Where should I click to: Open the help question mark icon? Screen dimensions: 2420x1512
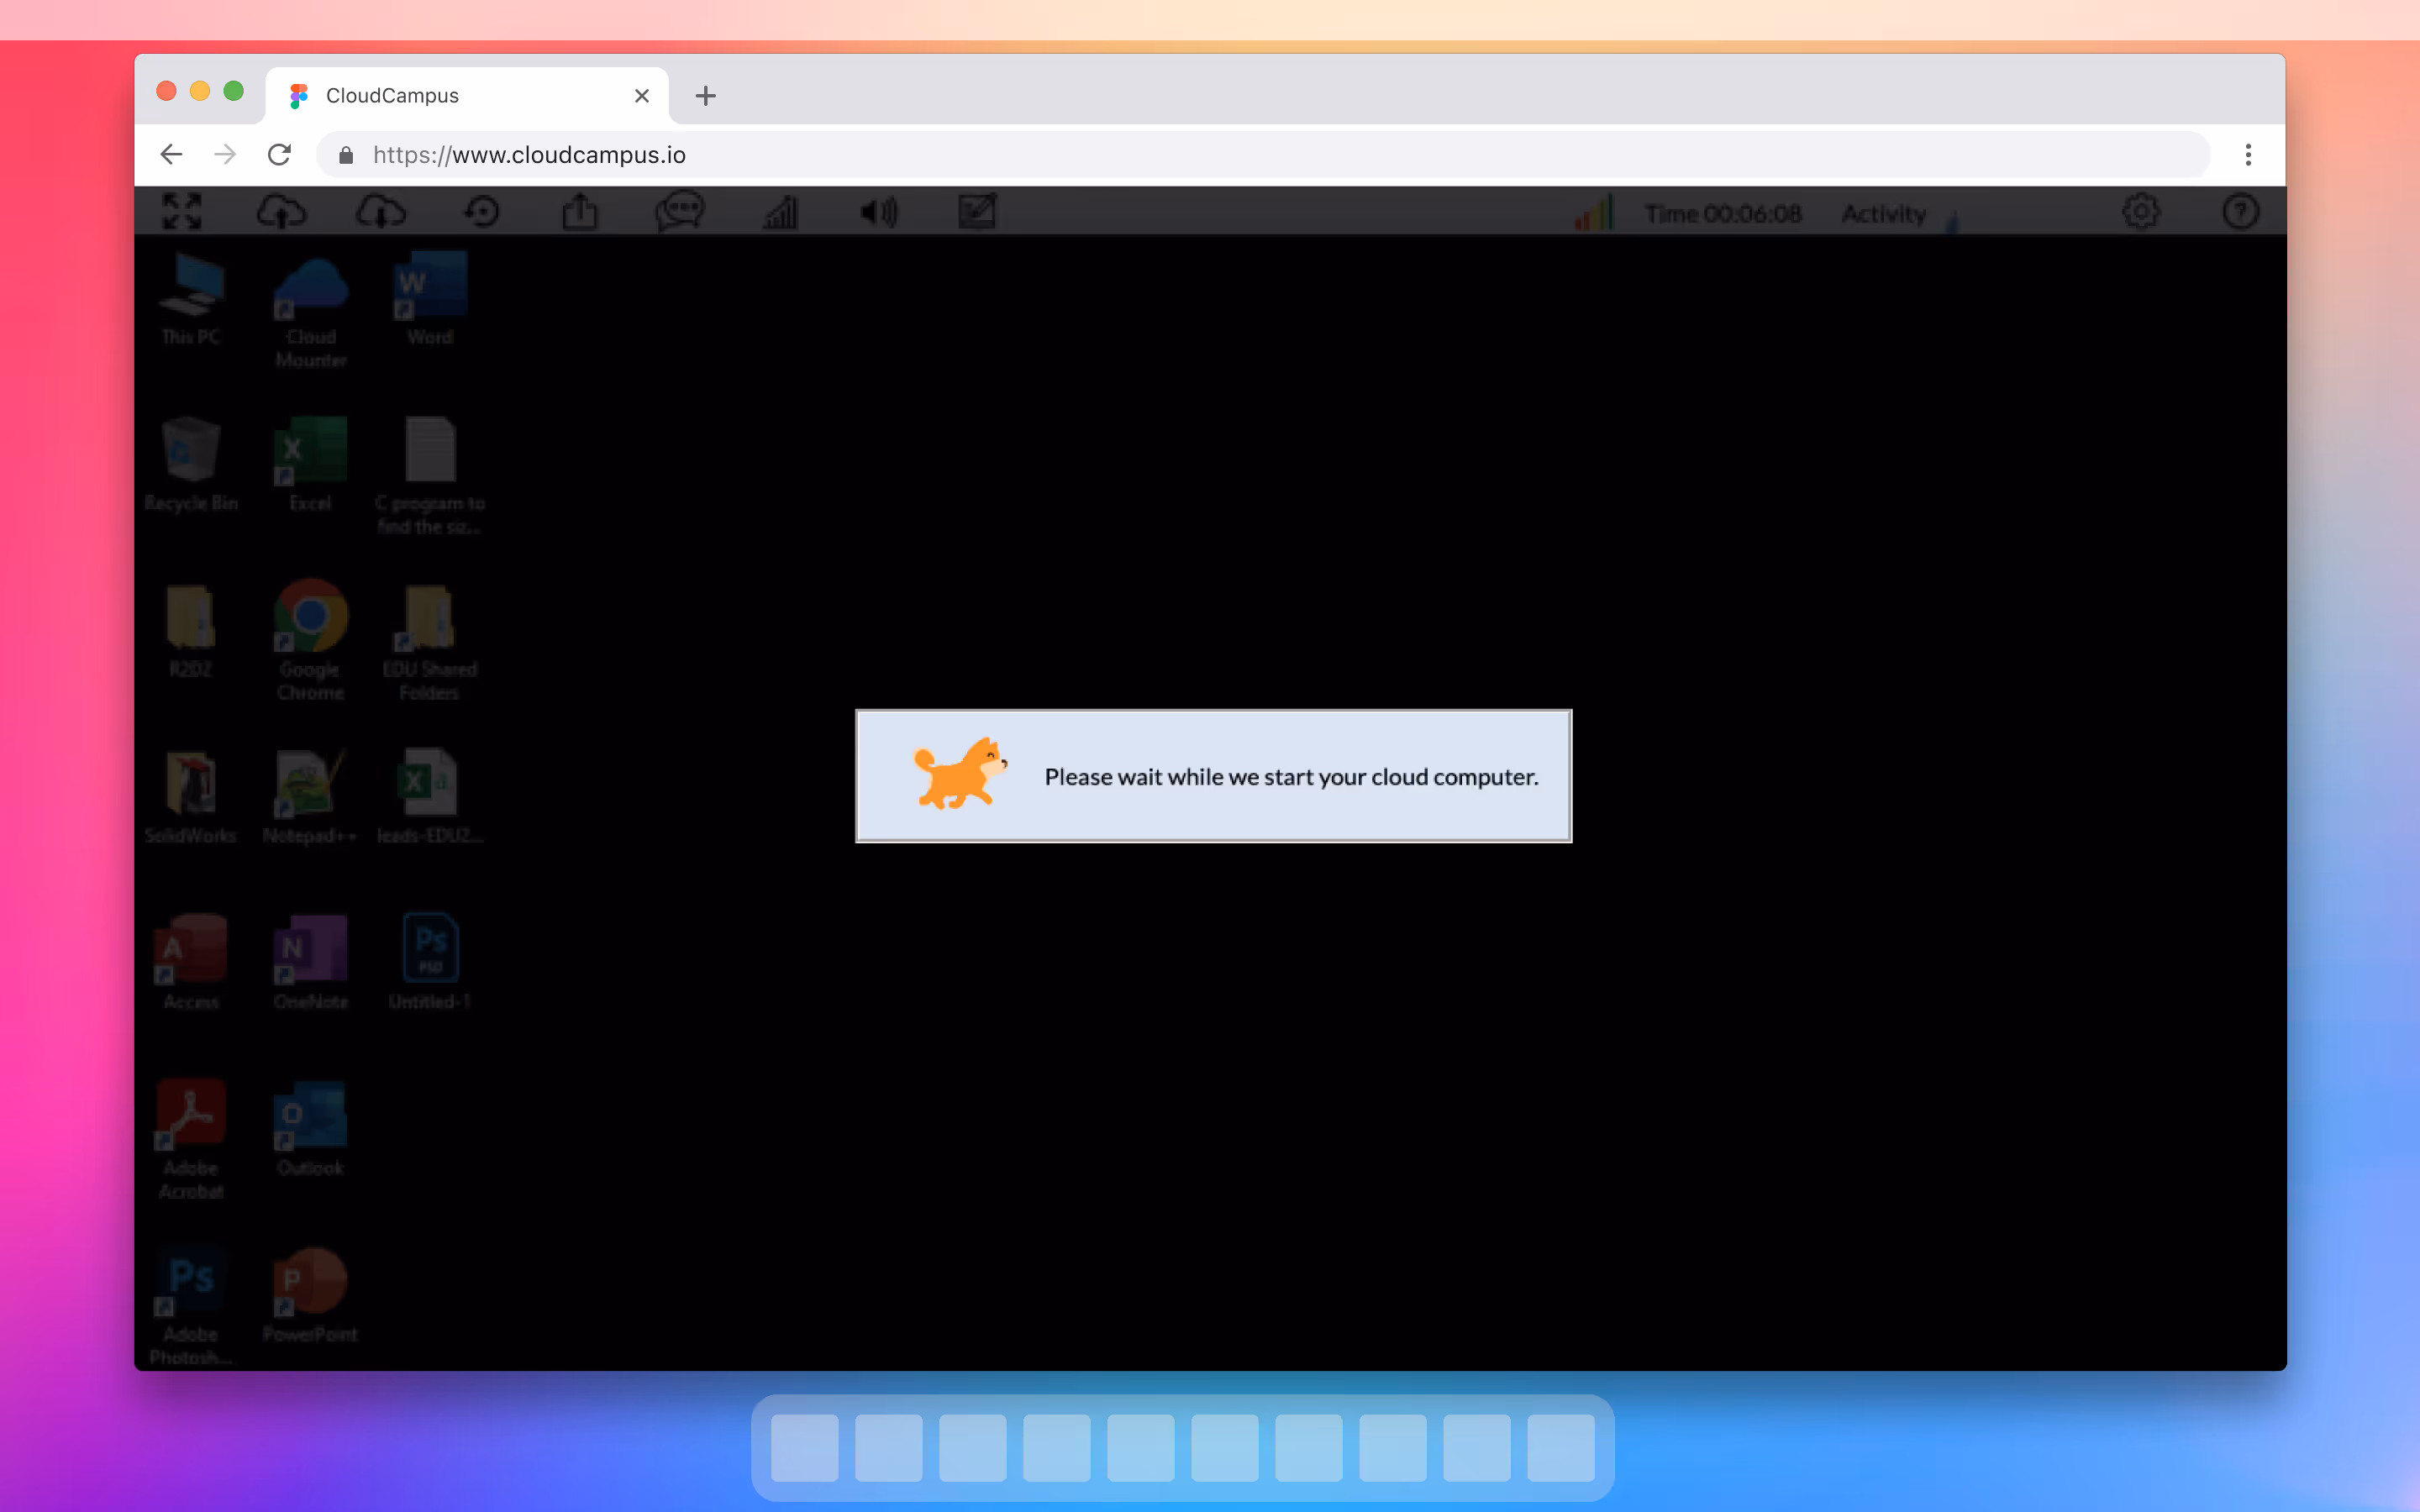[2239, 211]
